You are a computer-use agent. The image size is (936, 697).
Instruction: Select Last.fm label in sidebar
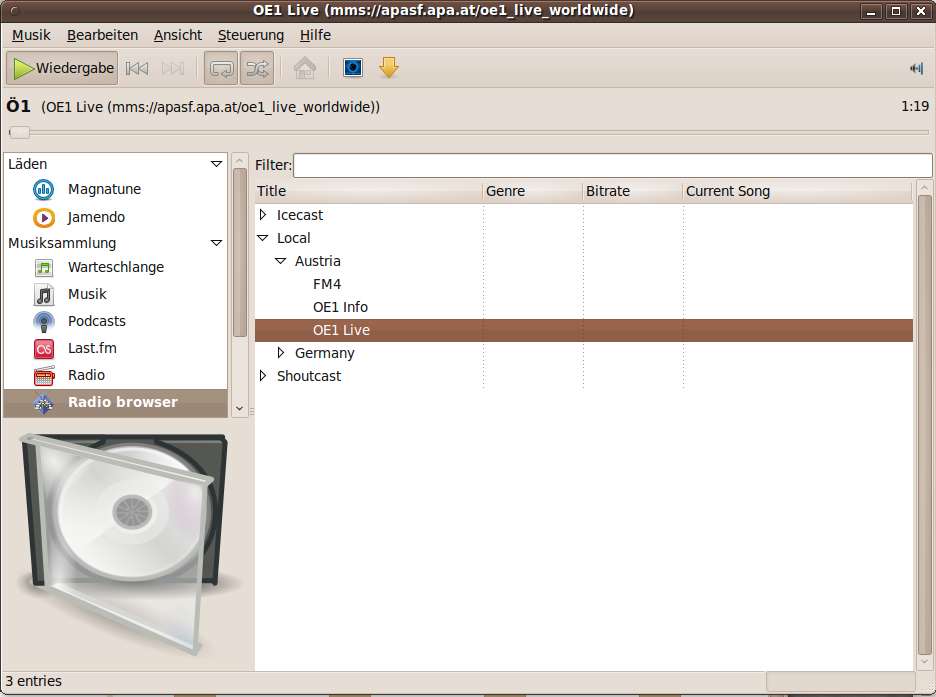click(x=92, y=348)
